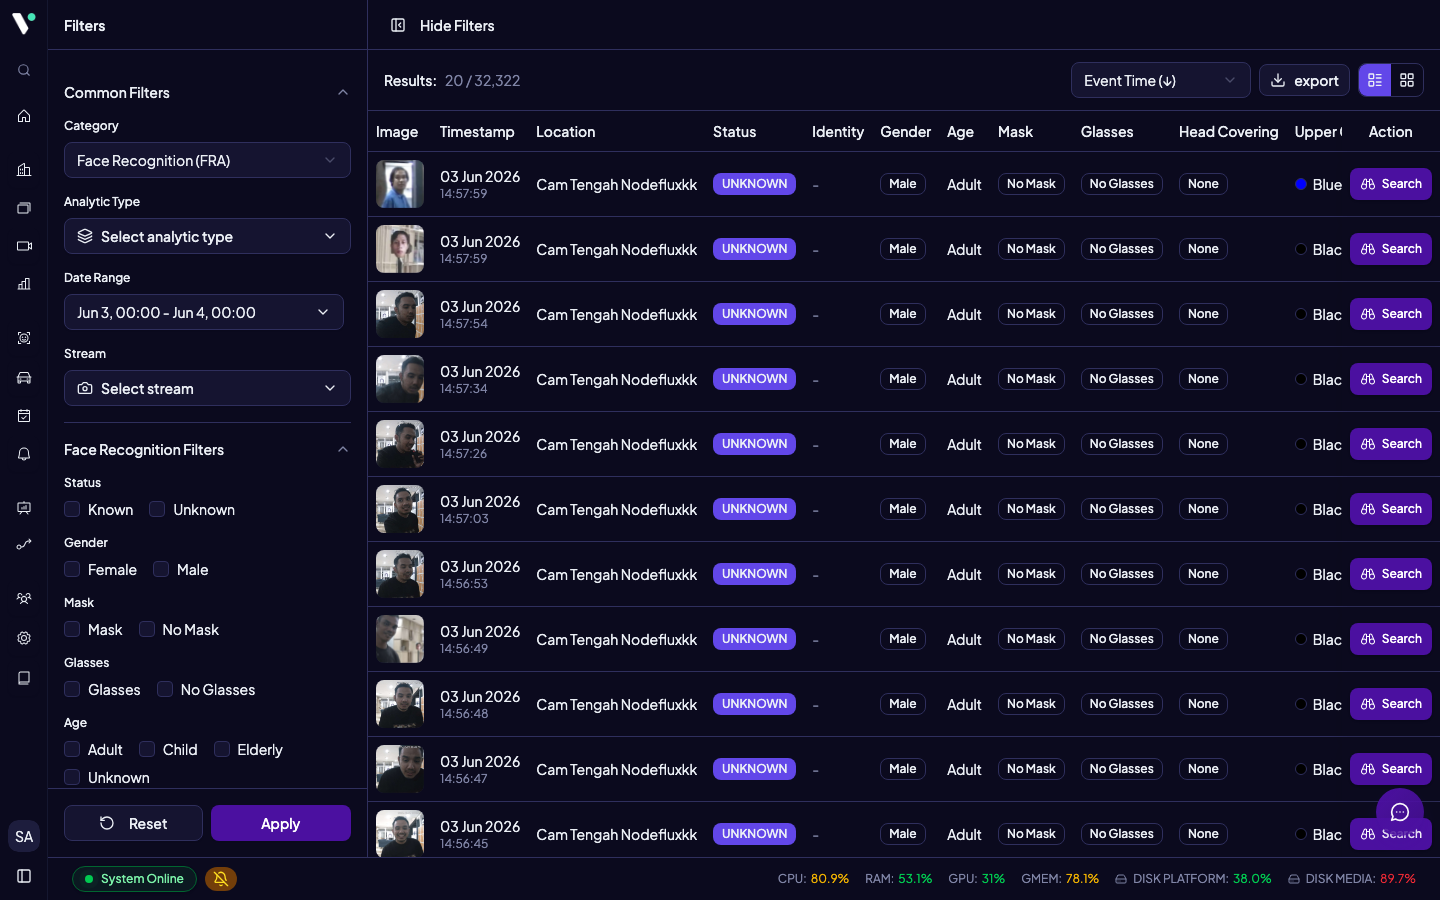Open the presentation monitor sidebar icon
Image resolution: width=1440 pixels, height=900 pixels.
(24, 508)
